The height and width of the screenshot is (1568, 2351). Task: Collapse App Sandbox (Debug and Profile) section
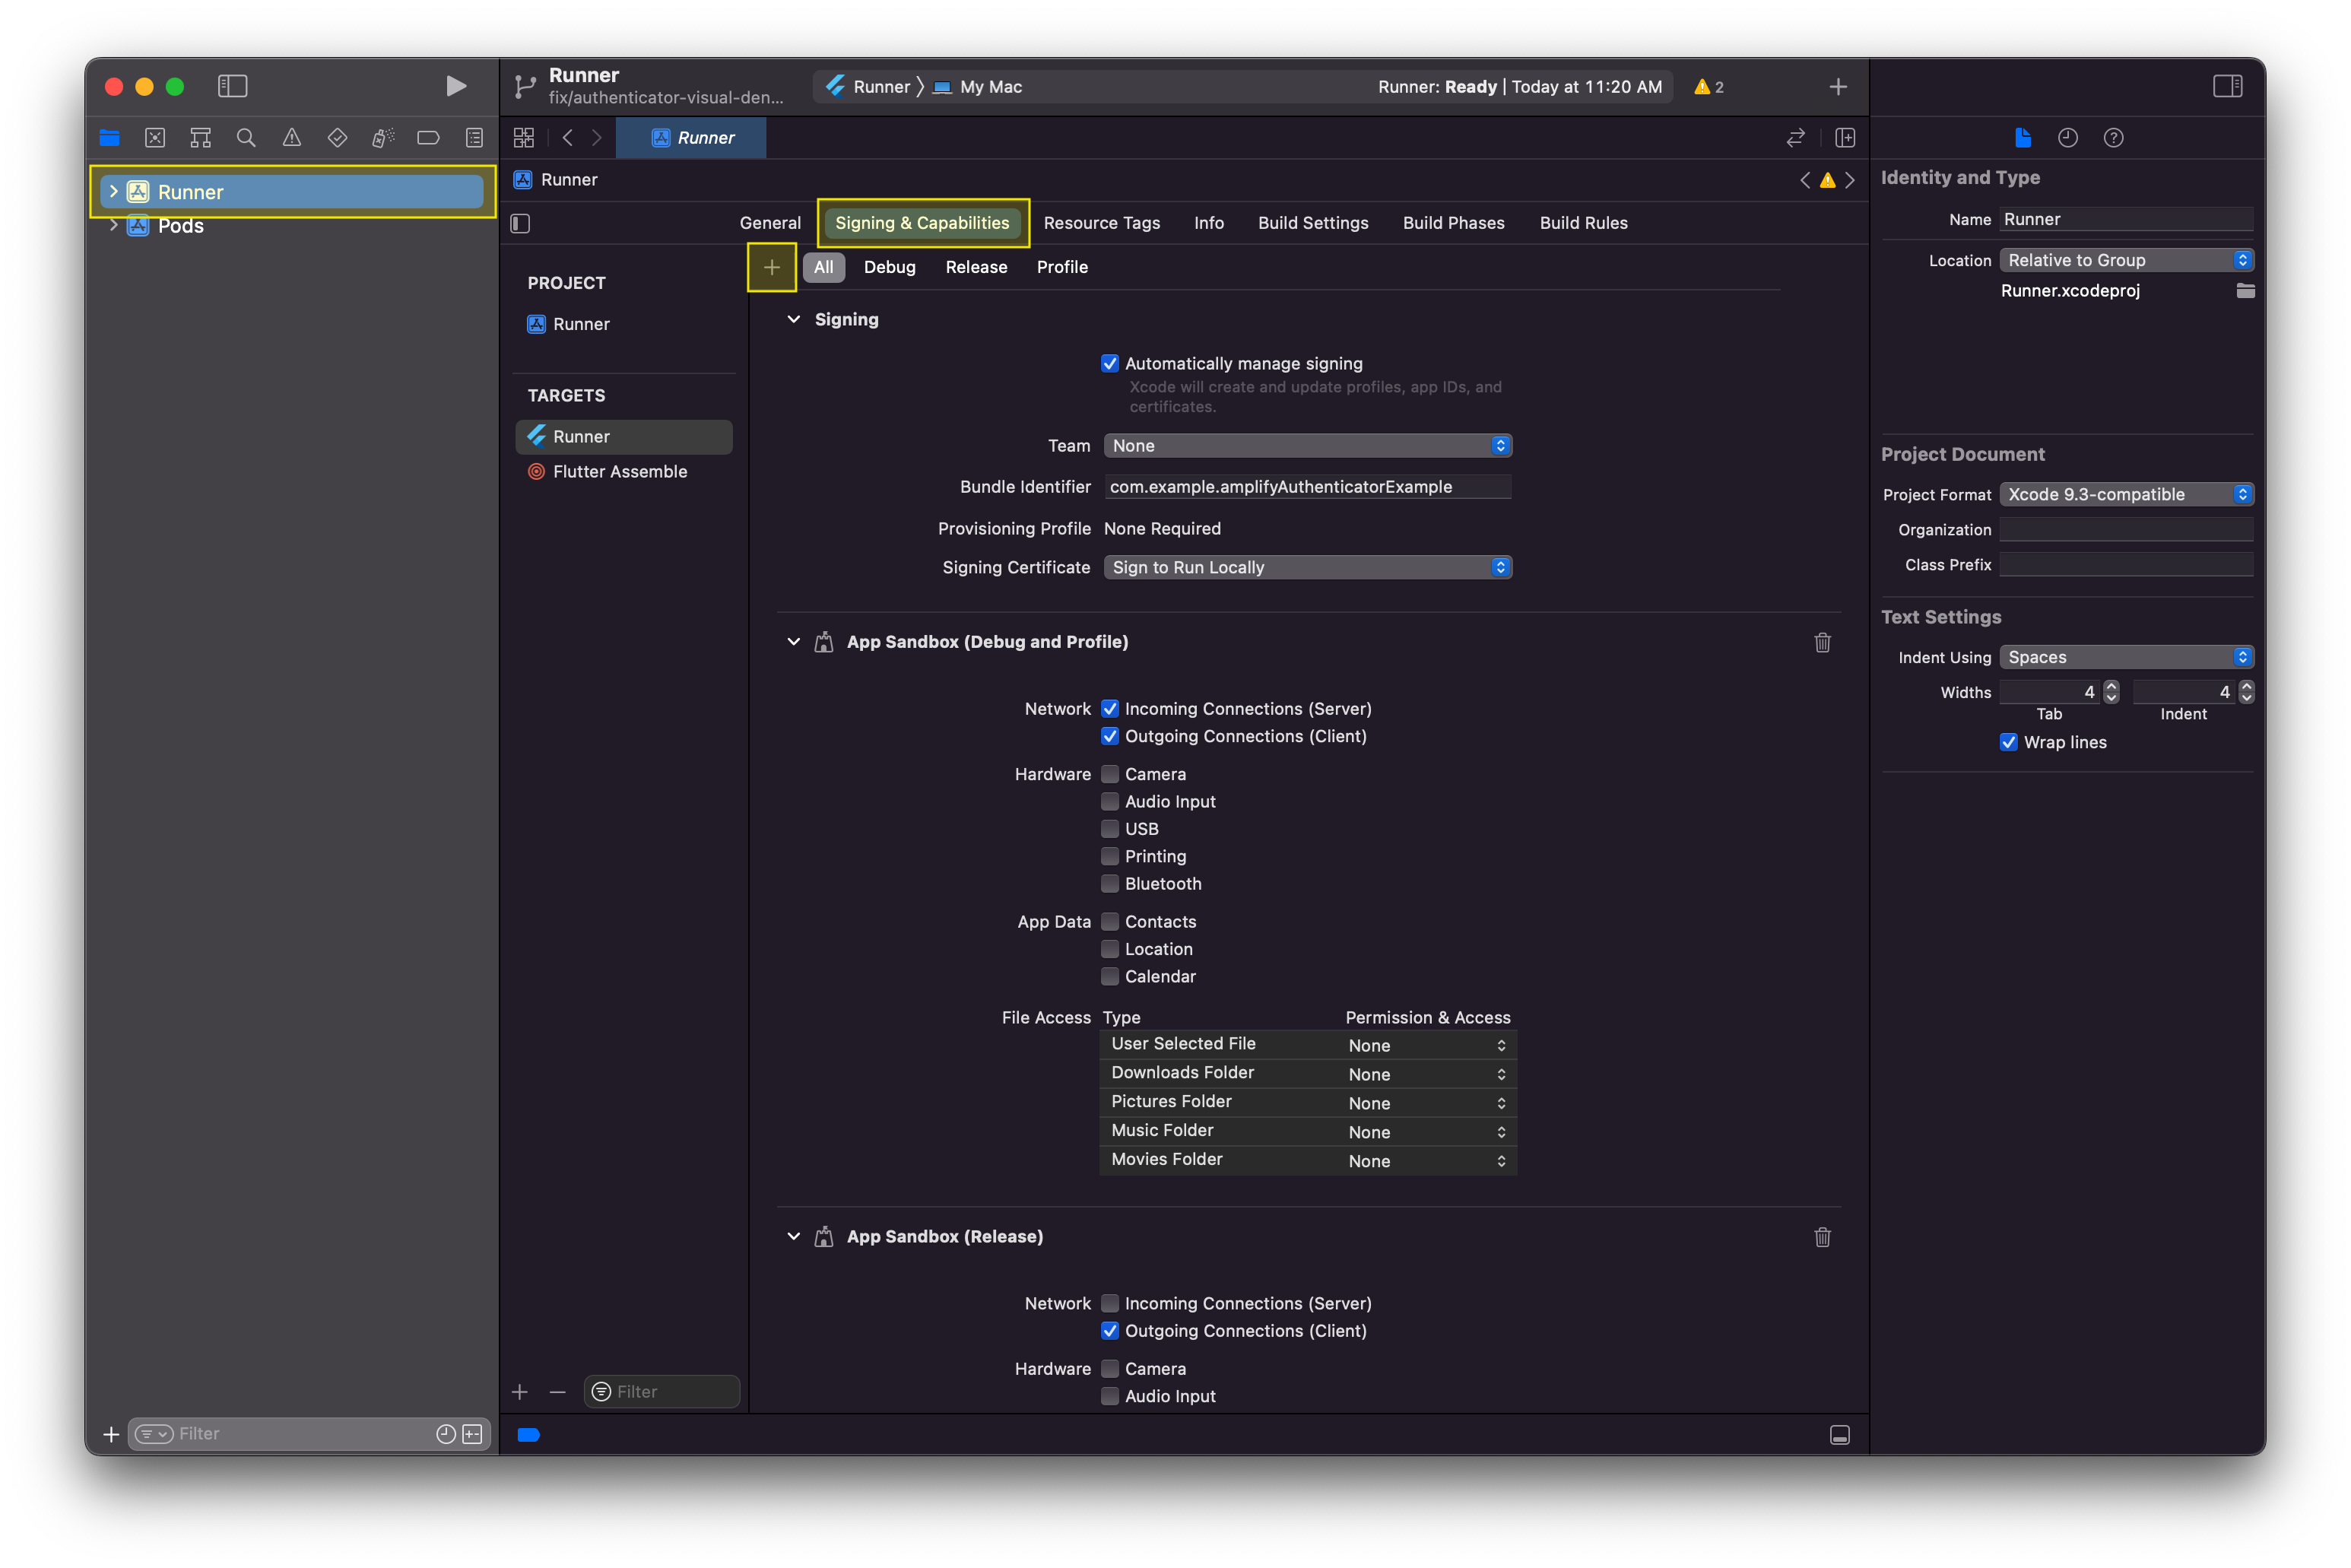tap(794, 642)
